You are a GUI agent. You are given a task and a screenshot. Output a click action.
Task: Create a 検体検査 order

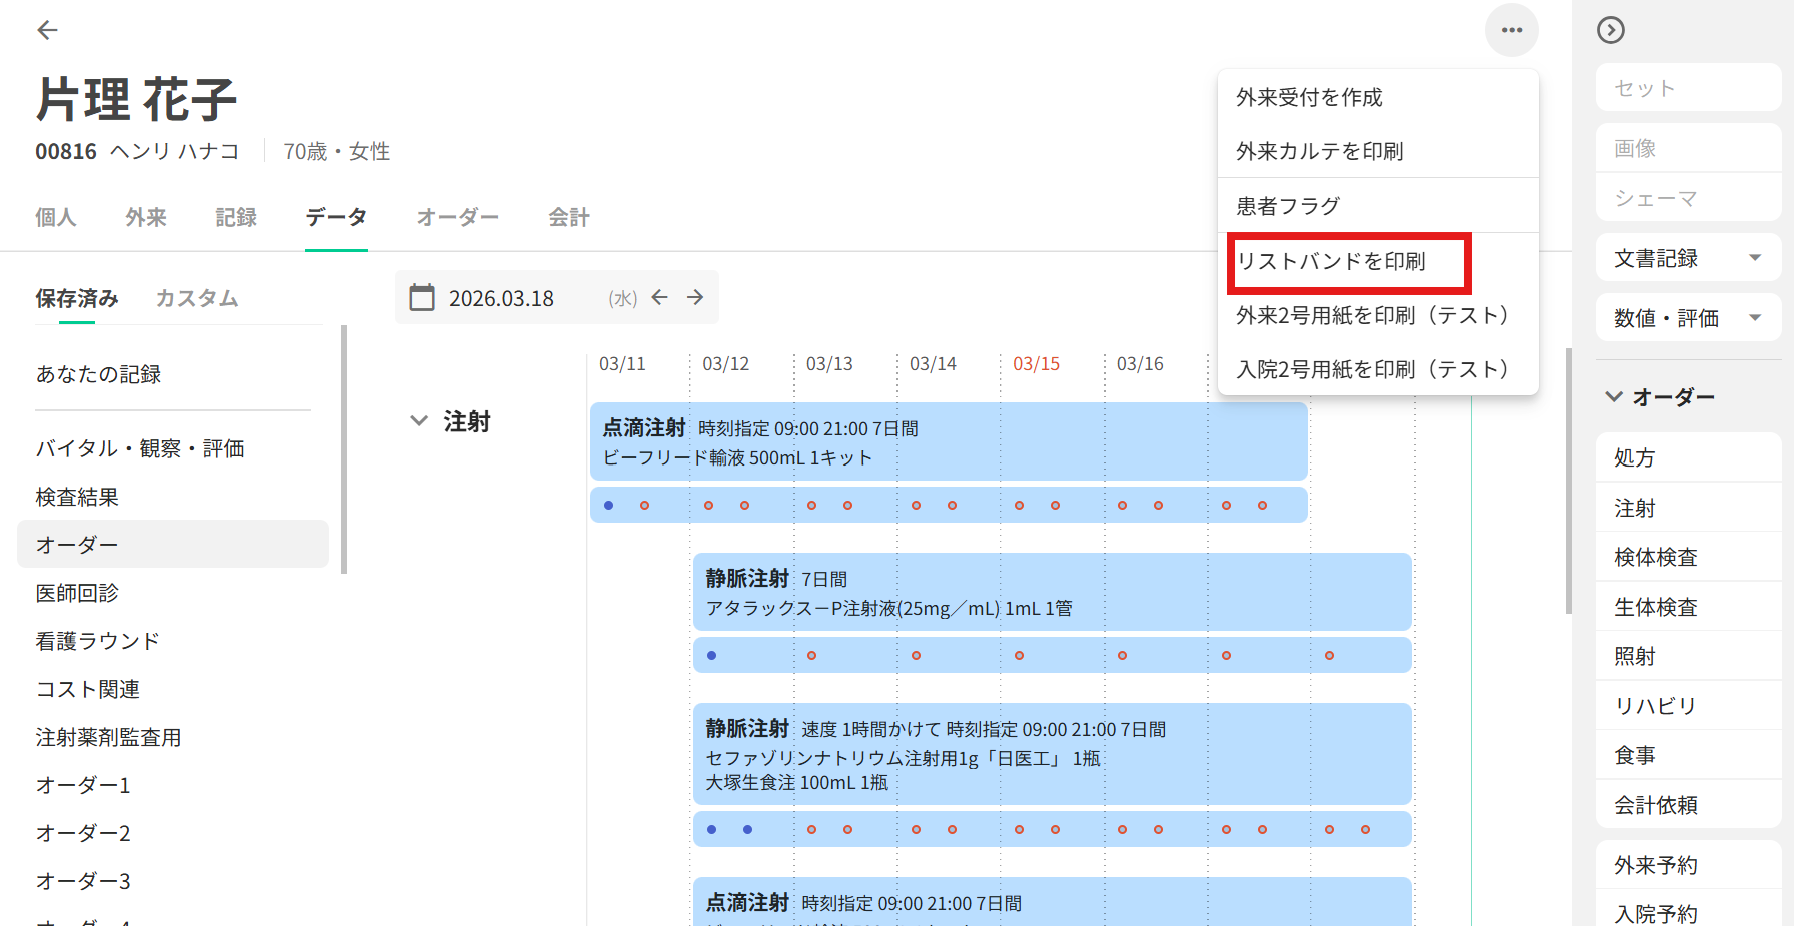coord(1689,557)
